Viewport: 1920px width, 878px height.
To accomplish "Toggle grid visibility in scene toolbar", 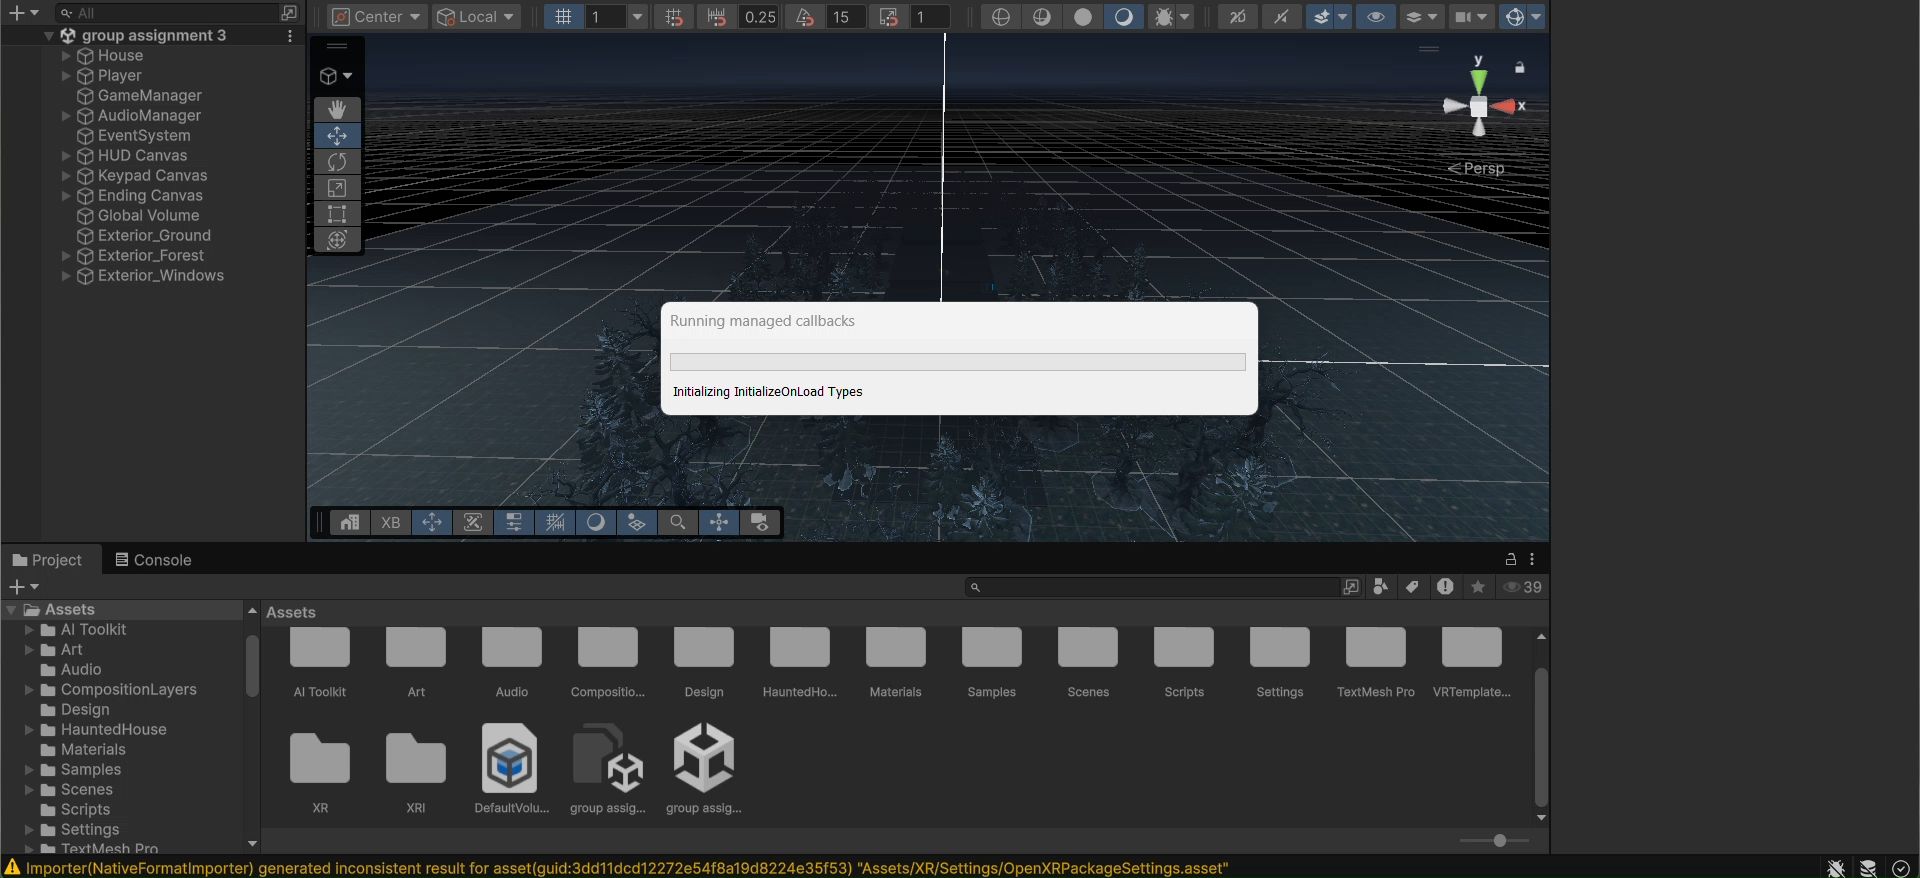I will pos(564,17).
